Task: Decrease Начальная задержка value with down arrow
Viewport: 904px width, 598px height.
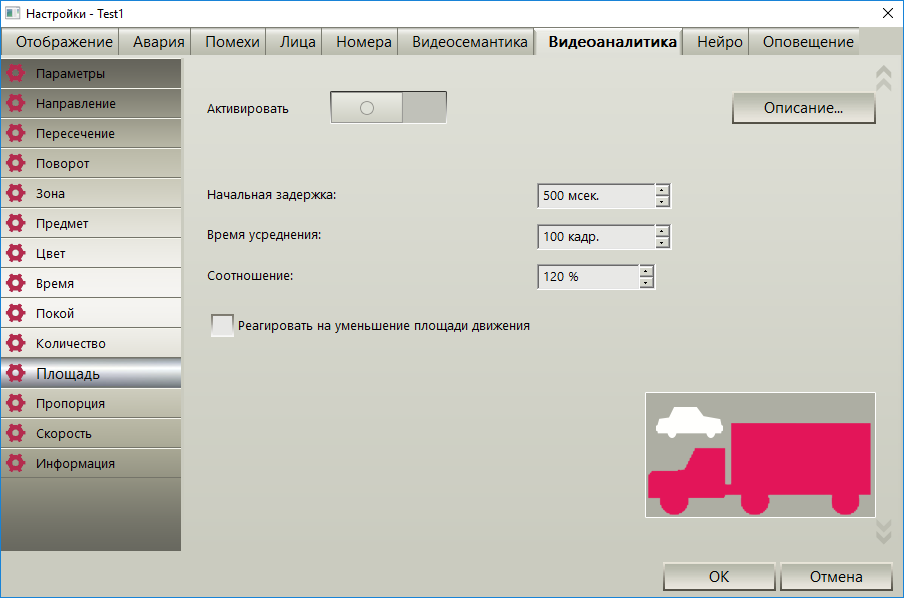Action: [x=662, y=202]
